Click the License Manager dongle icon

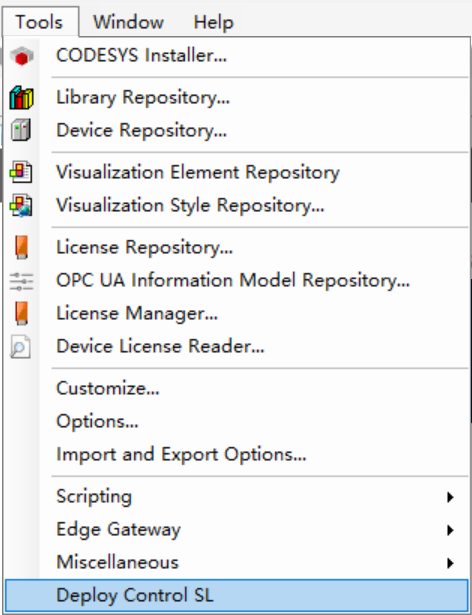(21, 313)
